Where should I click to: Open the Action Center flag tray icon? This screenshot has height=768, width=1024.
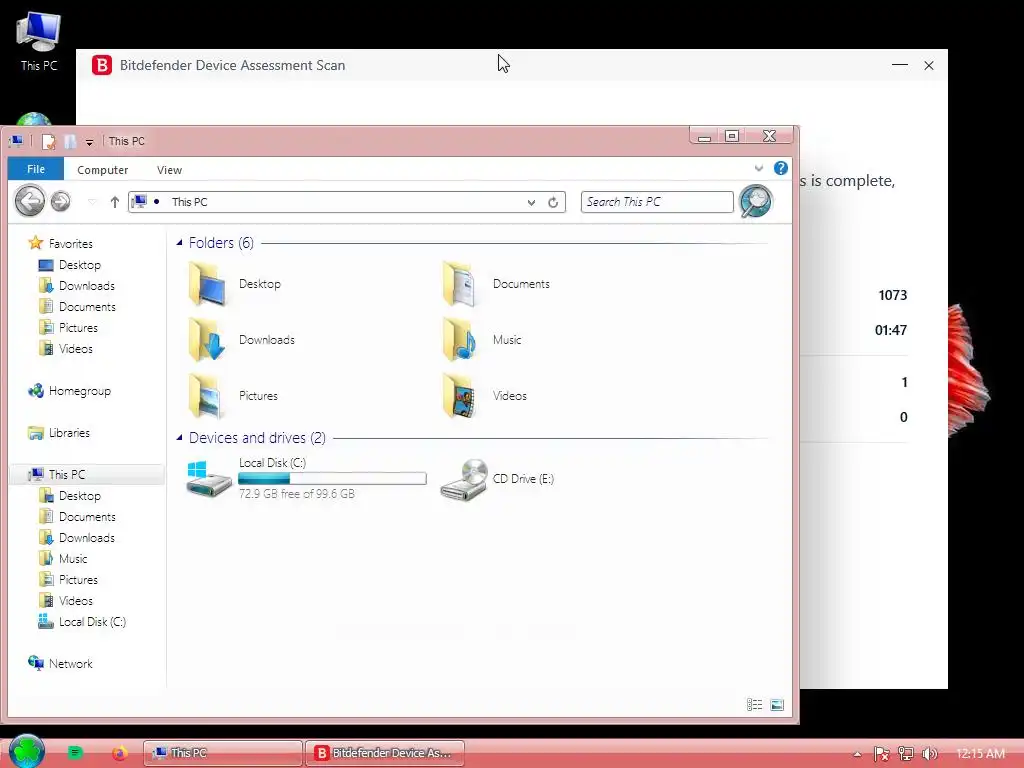882,754
